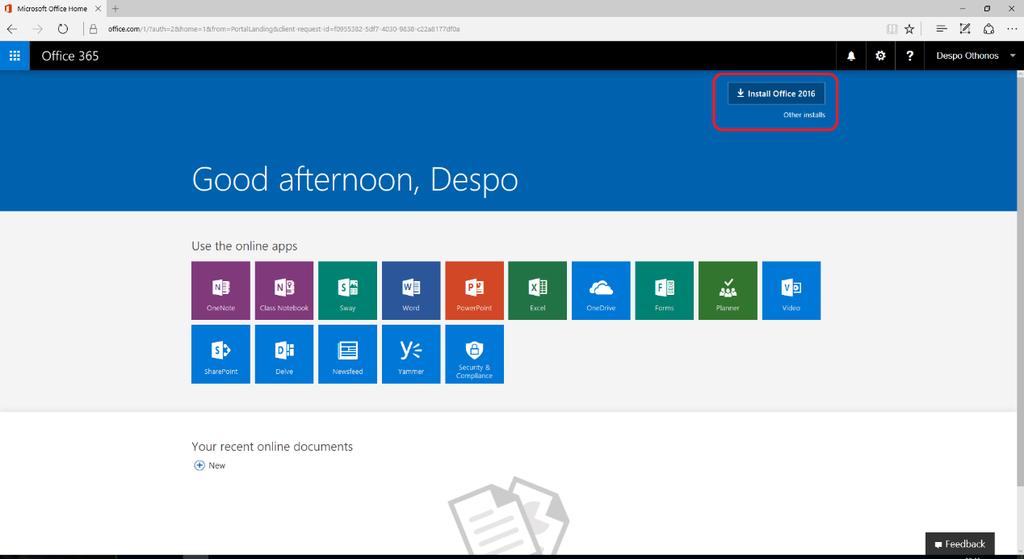Open Word online tile

[411, 291]
